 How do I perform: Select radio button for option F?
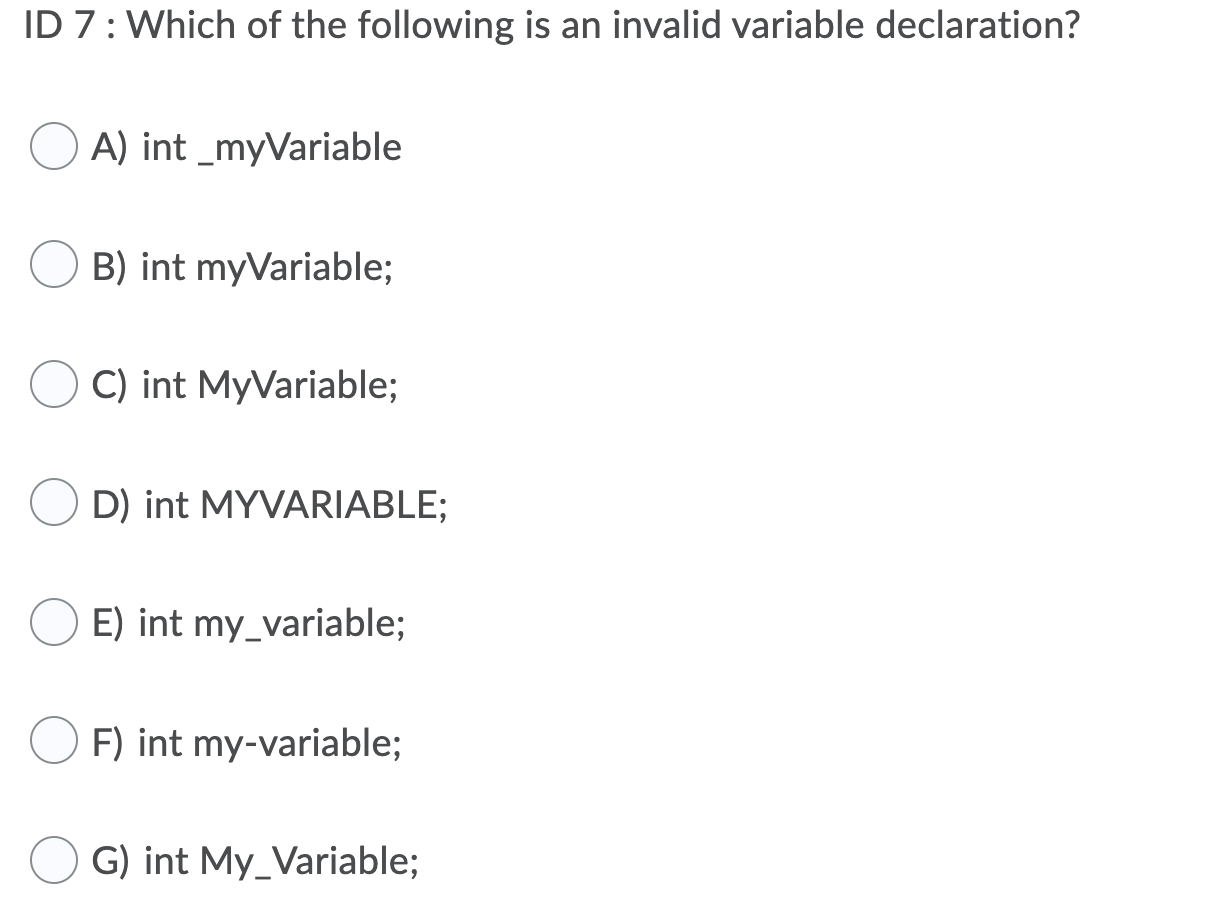click(54, 741)
